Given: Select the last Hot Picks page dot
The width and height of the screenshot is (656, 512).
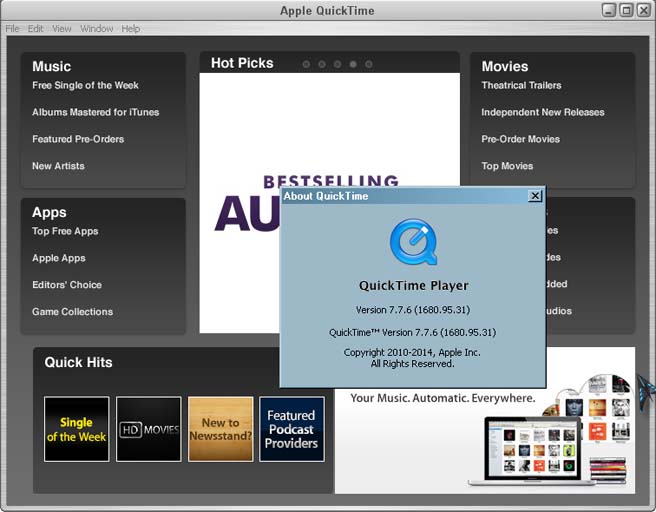Looking at the screenshot, I should click(369, 64).
